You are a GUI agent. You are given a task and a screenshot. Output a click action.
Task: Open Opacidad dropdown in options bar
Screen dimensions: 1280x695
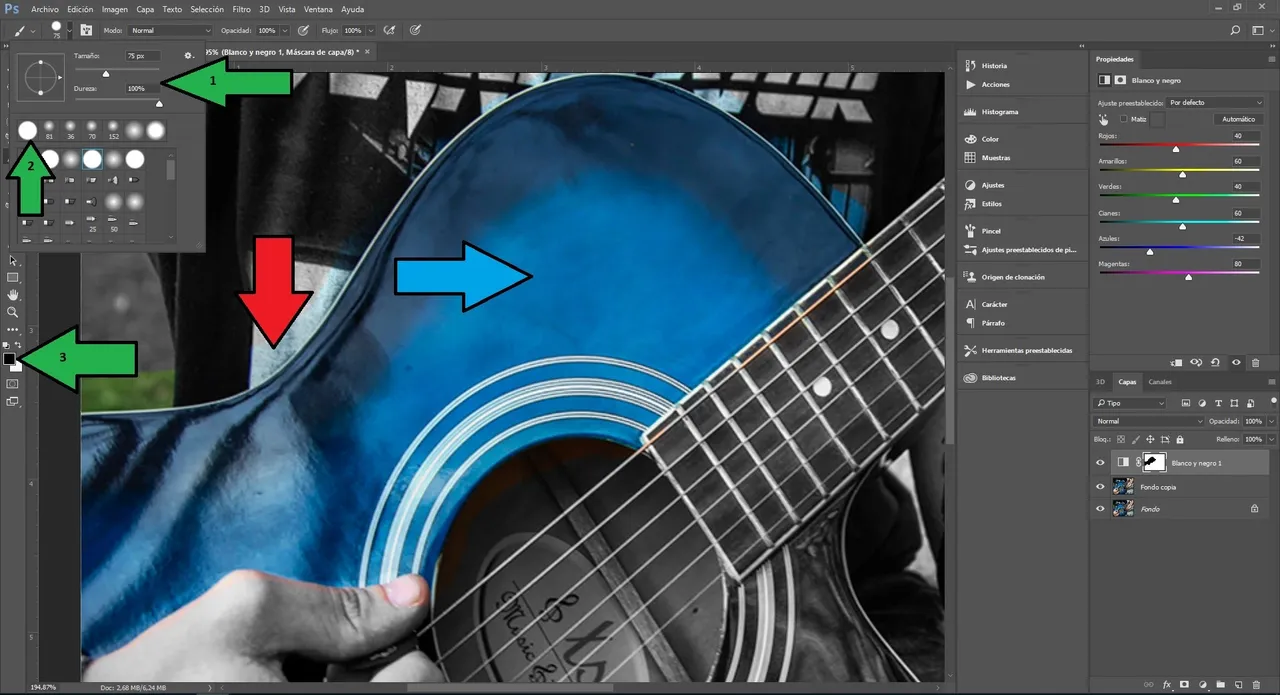285,31
